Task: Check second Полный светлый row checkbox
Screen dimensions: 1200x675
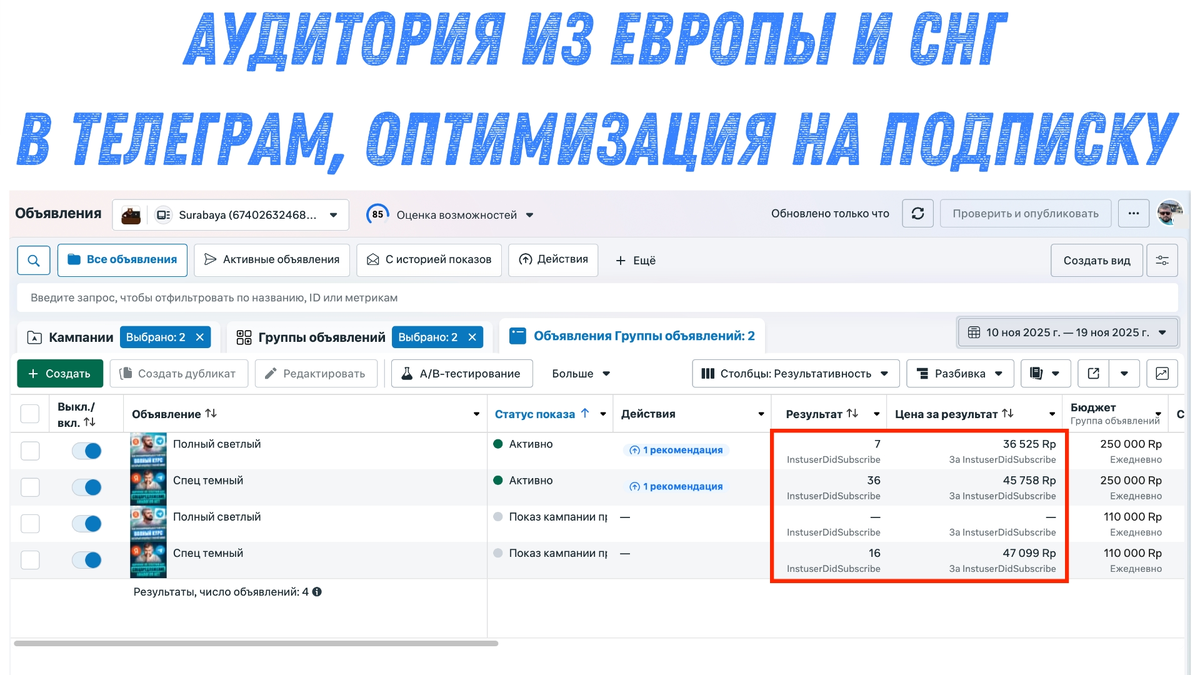Action: click(30, 523)
